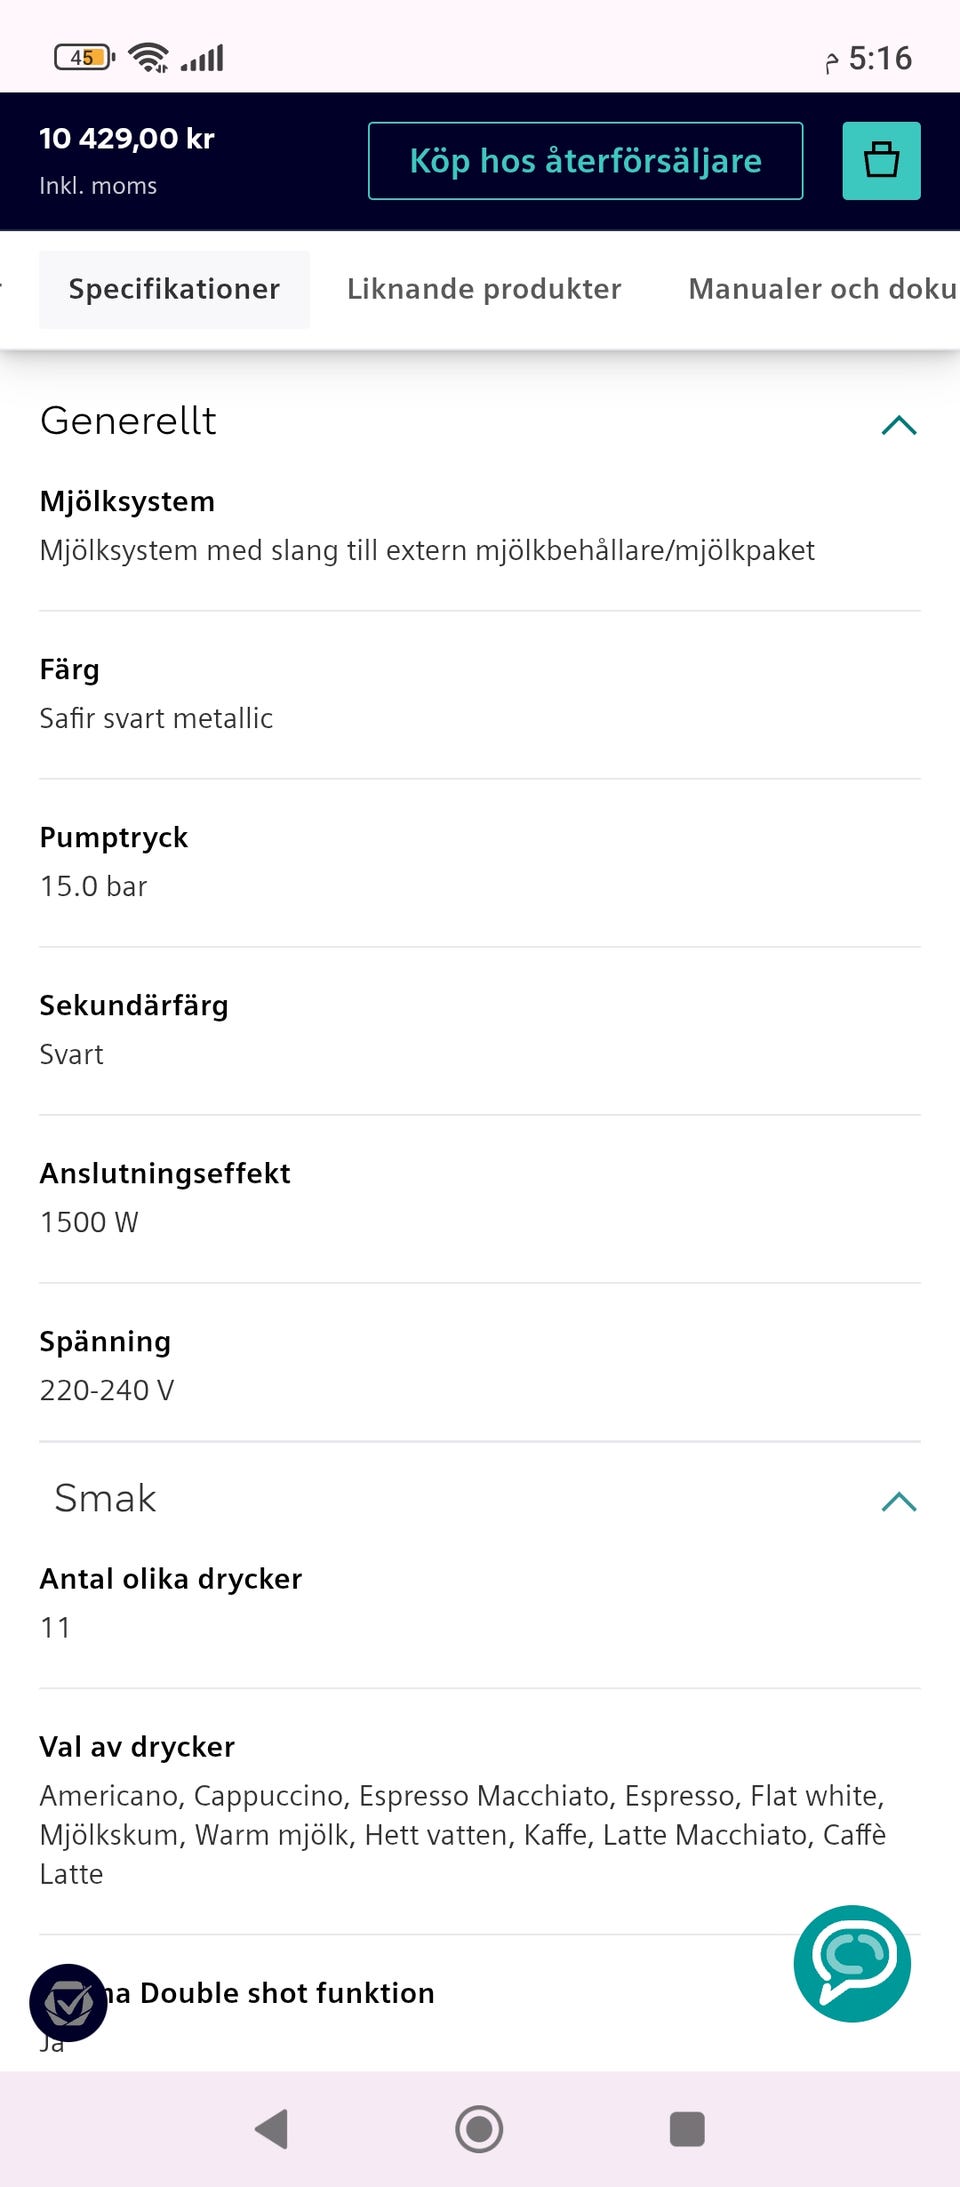Tap the round shield checkmark badge
Viewport: 960px width, 2187px height.
pyautogui.click(x=68, y=2003)
